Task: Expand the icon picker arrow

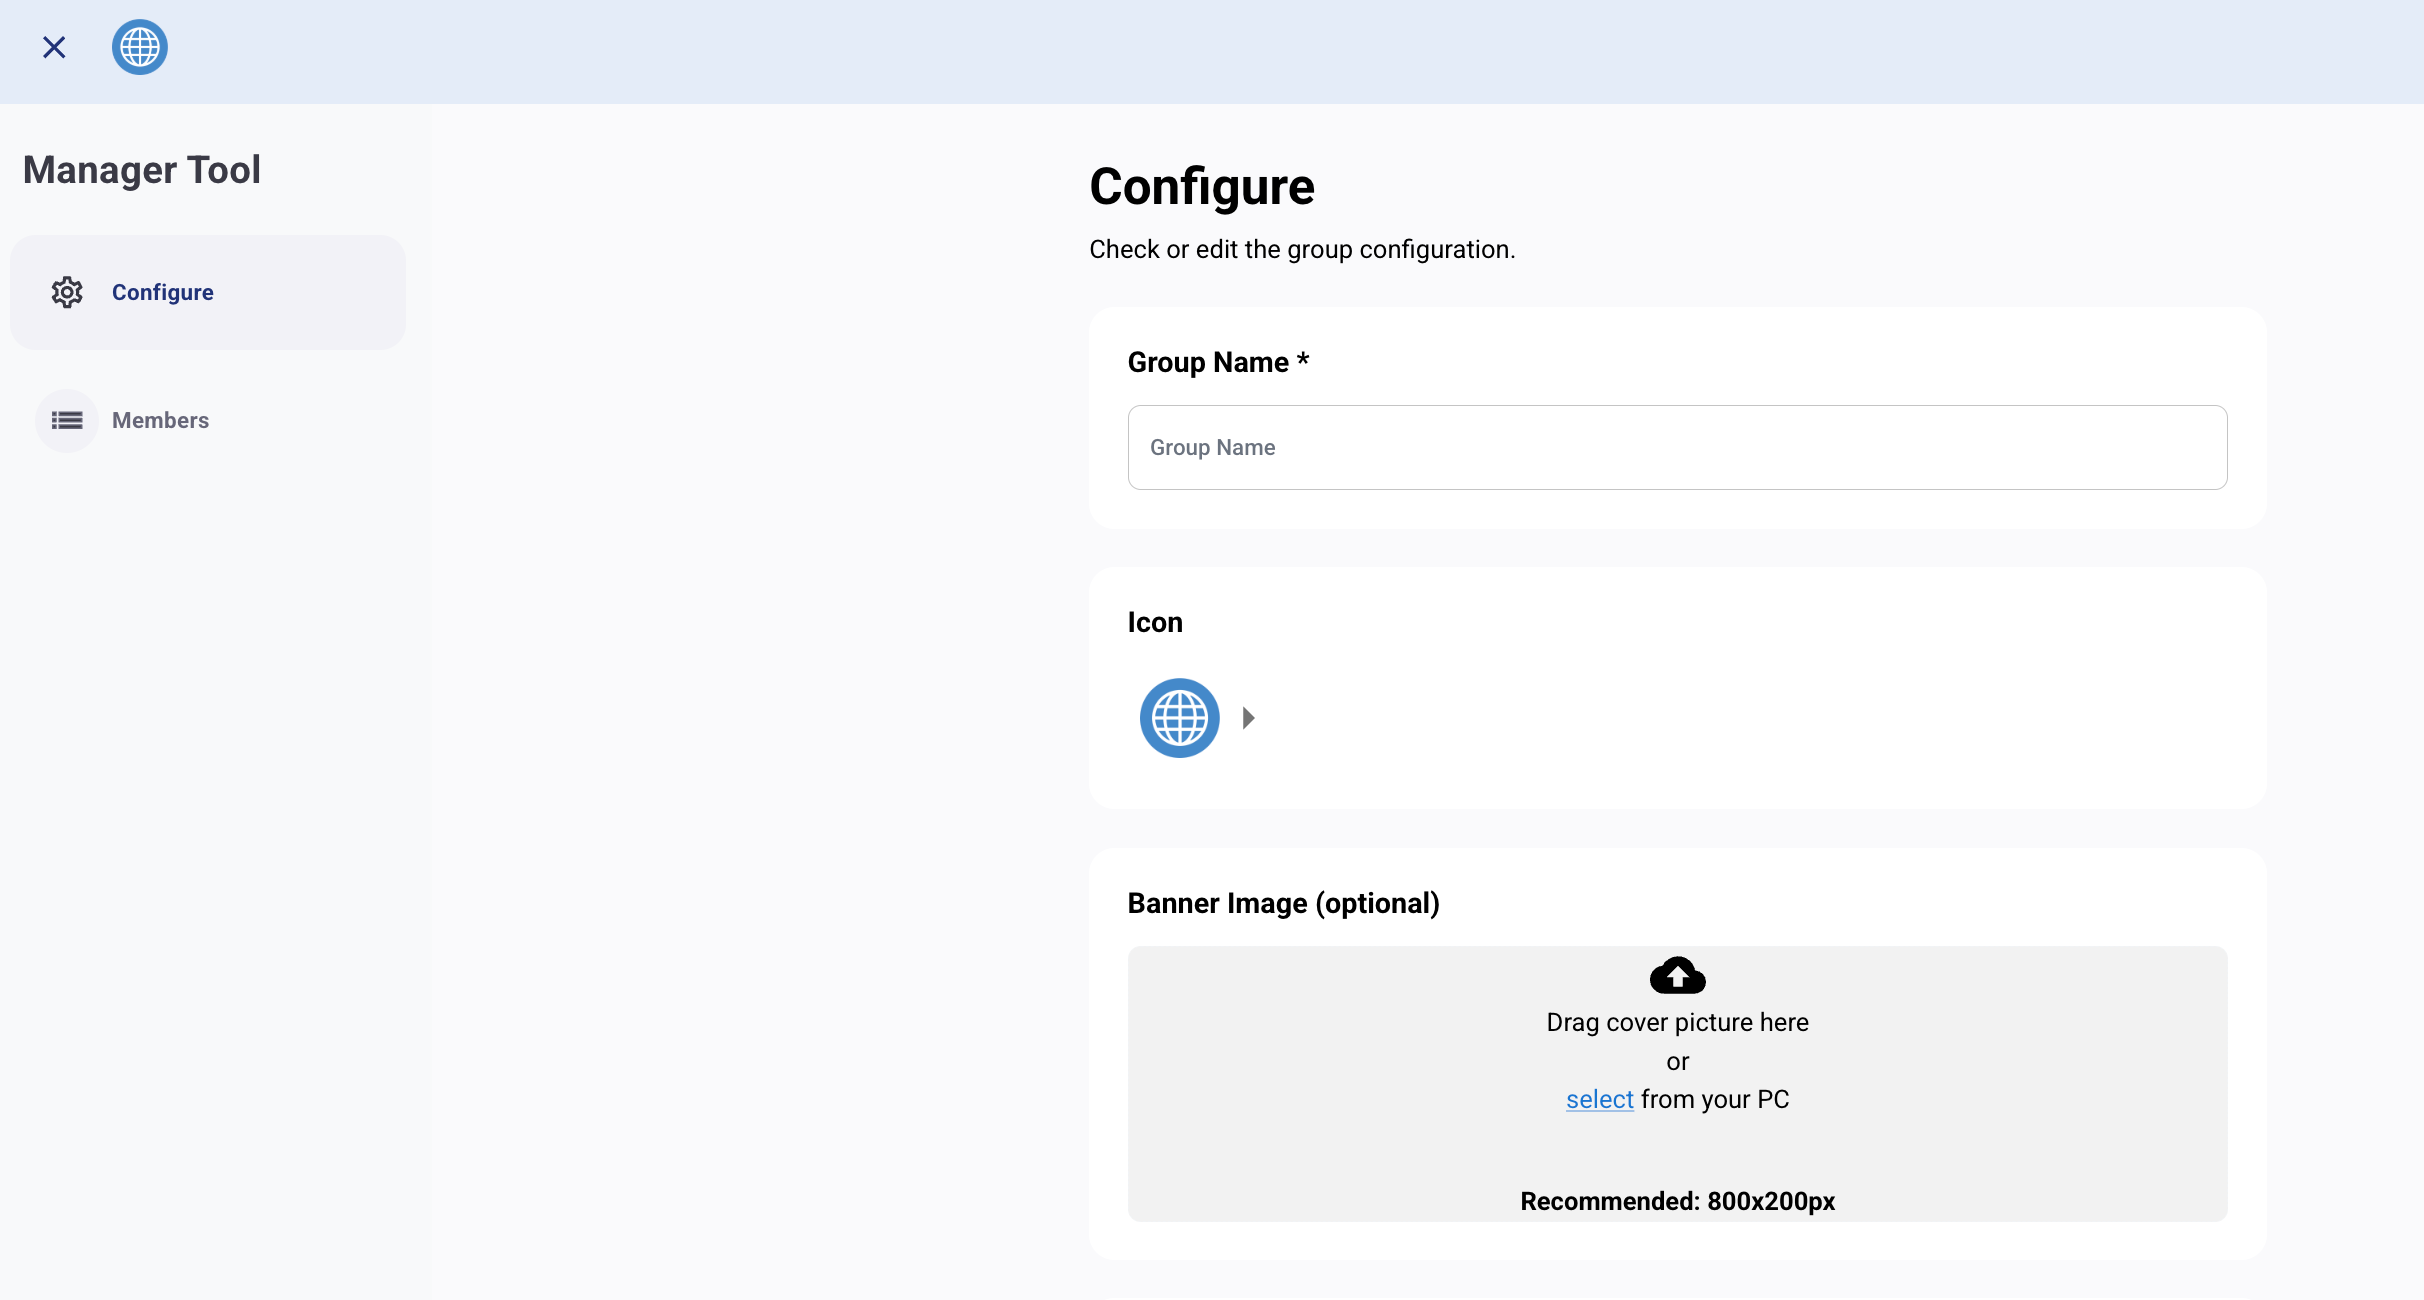Action: [1248, 718]
